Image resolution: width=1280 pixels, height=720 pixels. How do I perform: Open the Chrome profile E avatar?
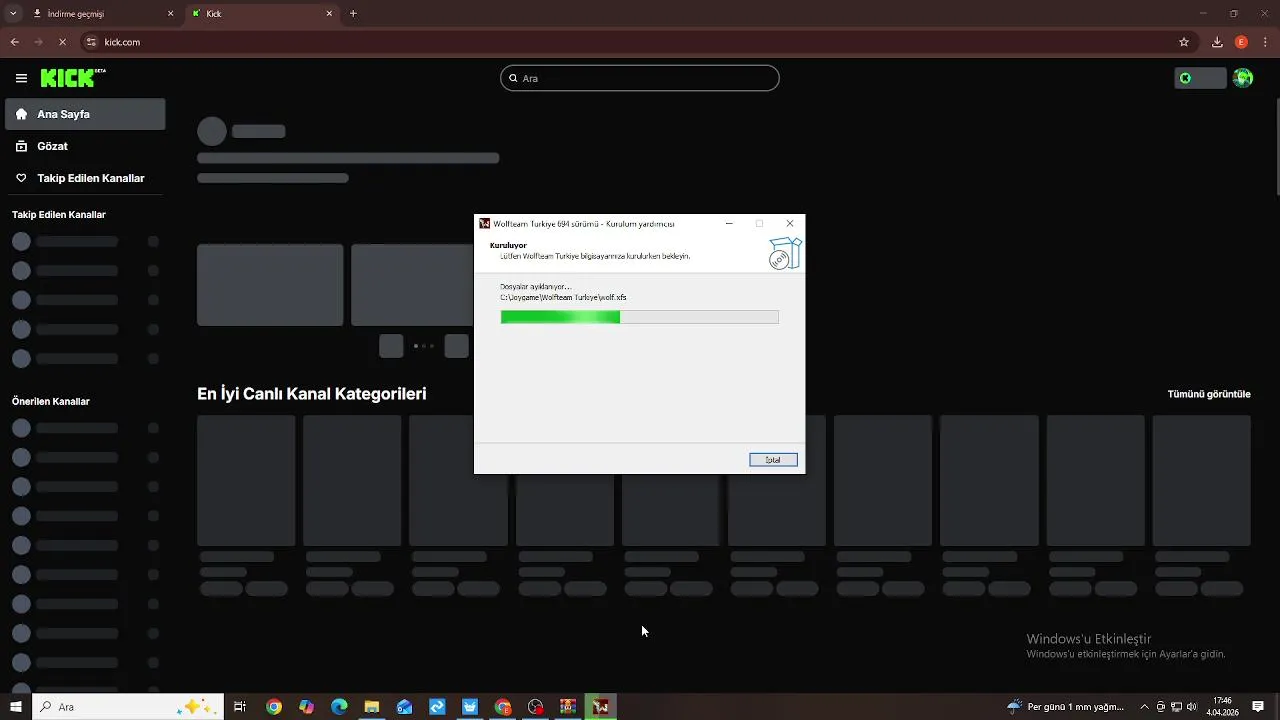tap(1242, 42)
